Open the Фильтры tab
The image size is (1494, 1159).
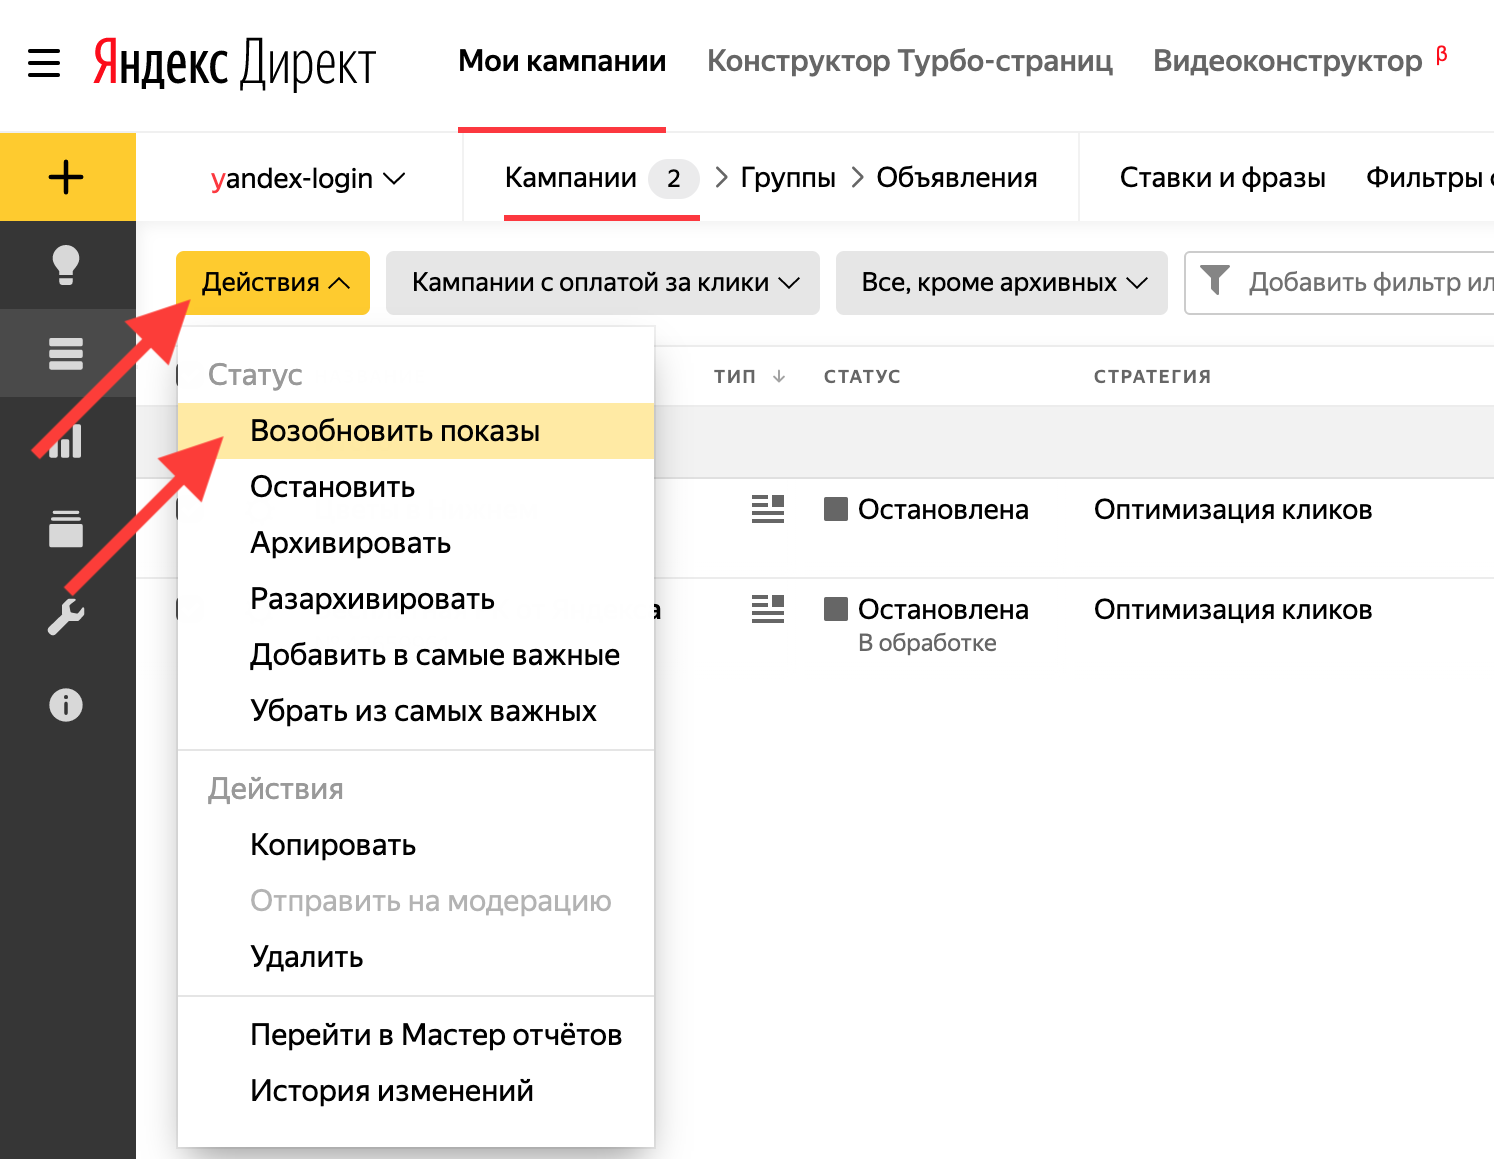pos(1430,178)
